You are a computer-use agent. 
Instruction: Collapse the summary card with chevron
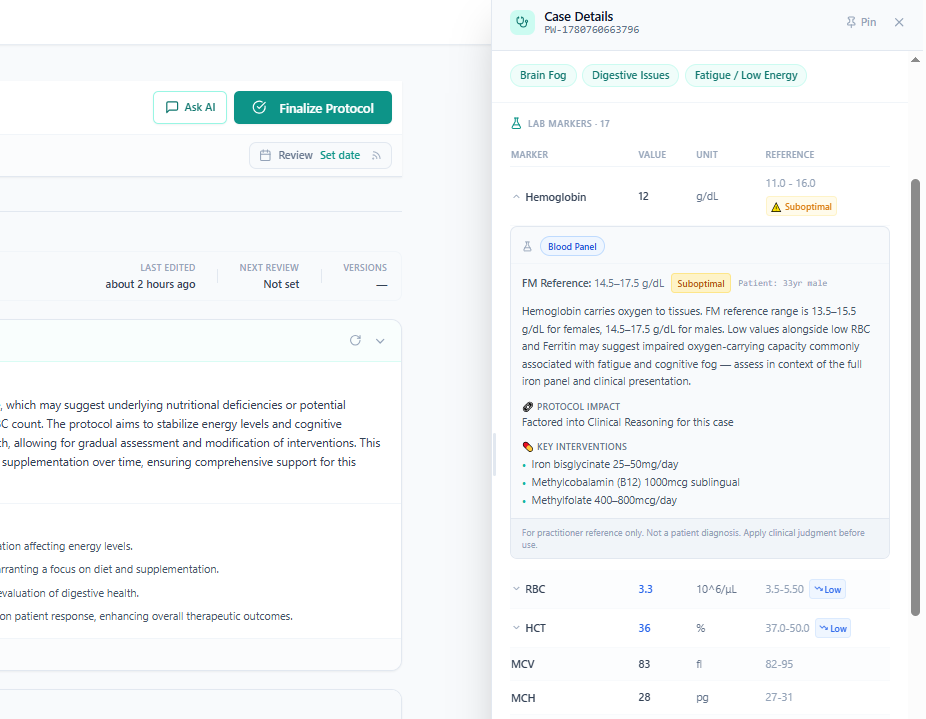tap(380, 341)
